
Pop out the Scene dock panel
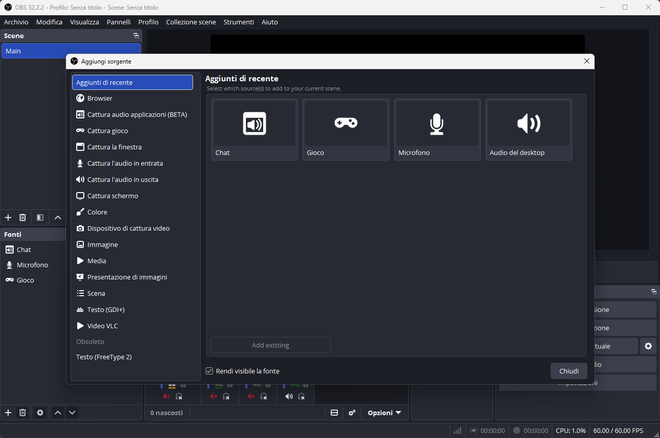pos(136,36)
